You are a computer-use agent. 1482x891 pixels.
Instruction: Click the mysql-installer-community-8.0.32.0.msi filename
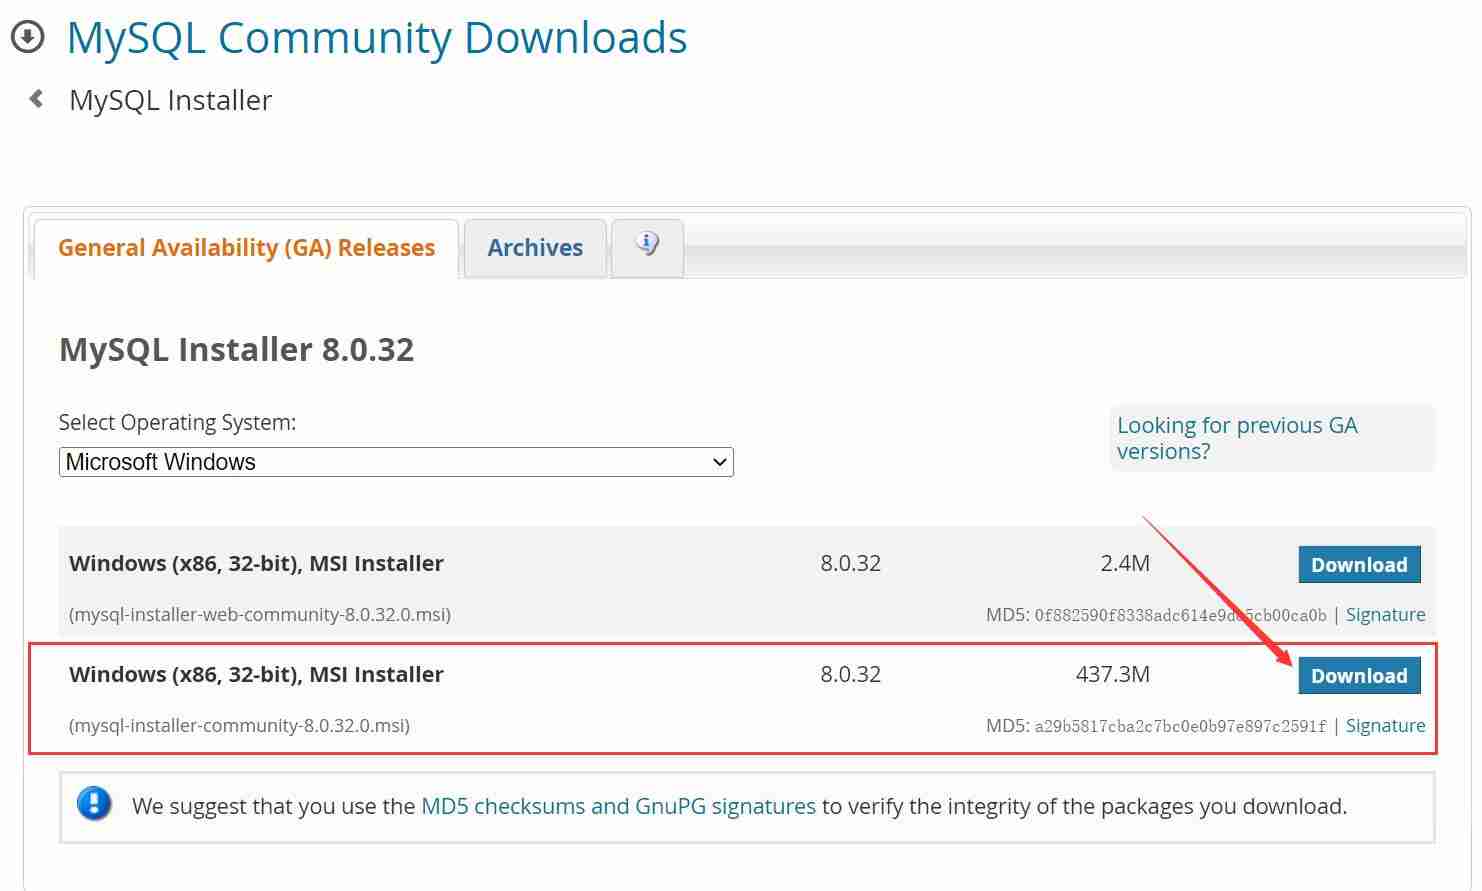(239, 726)
